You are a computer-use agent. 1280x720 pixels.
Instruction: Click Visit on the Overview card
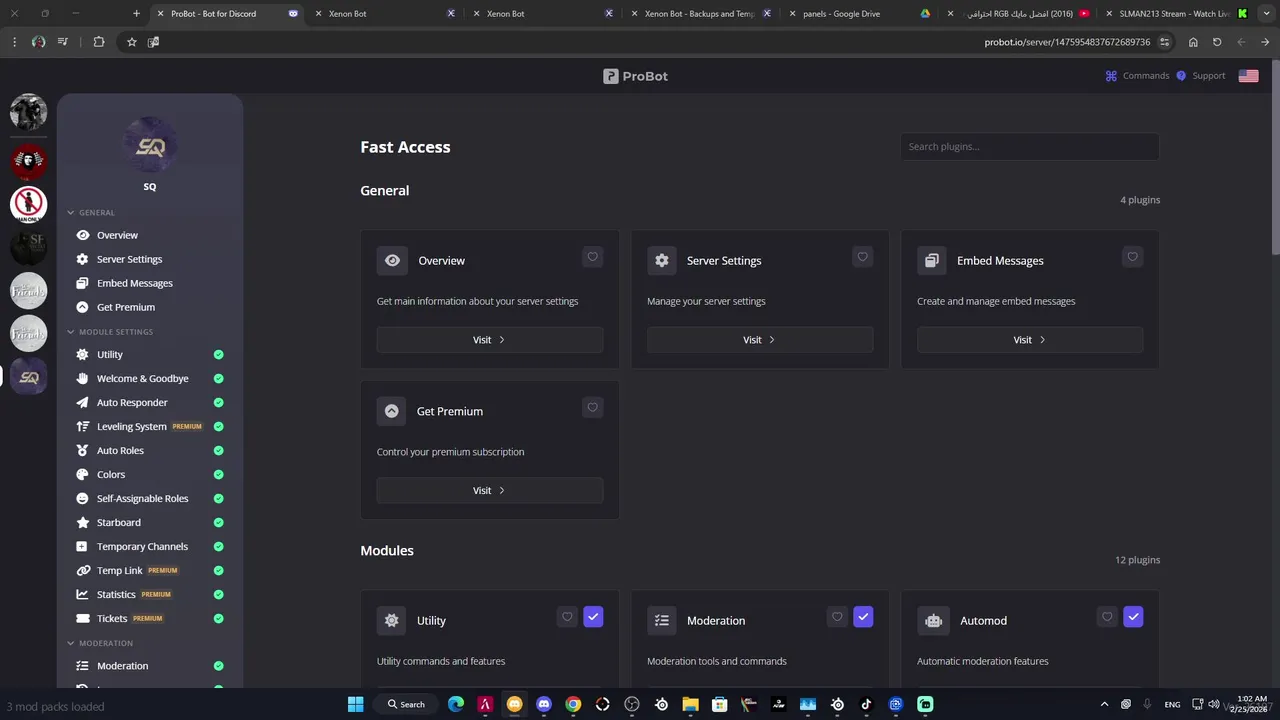click(490, 340)
